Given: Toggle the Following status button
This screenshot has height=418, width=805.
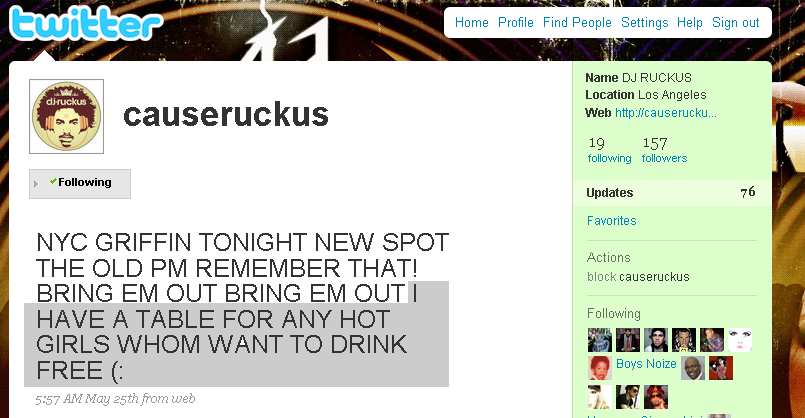Looking at the screenshot, I should 80,183.
